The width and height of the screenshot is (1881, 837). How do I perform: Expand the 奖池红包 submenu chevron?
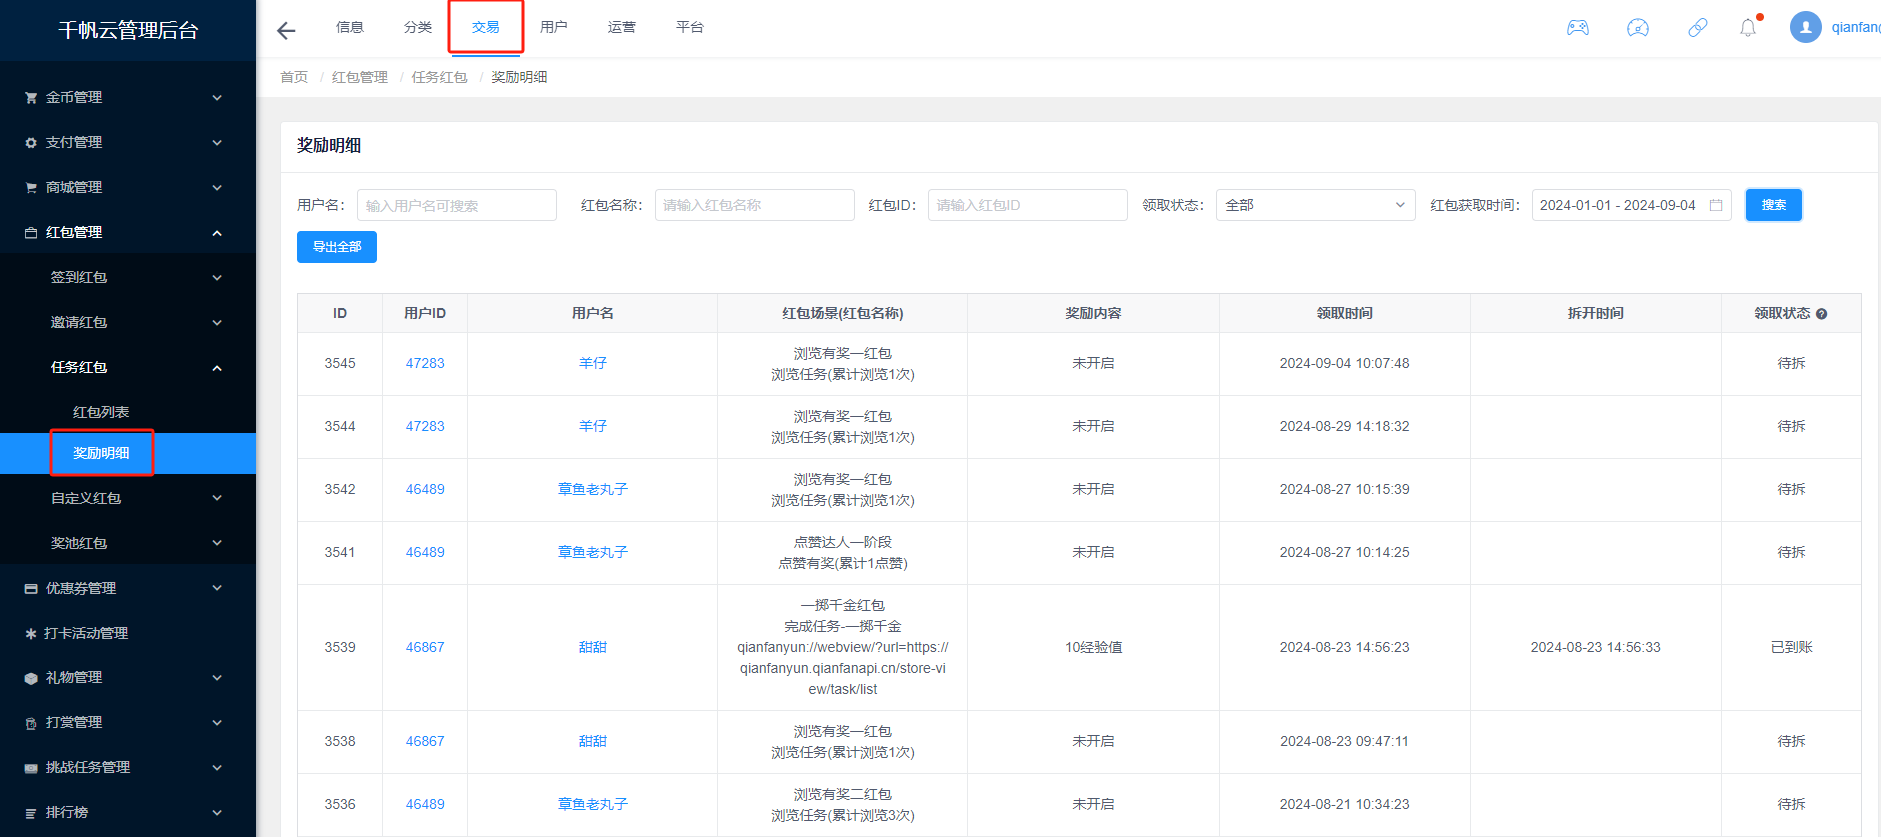[217, 543]
